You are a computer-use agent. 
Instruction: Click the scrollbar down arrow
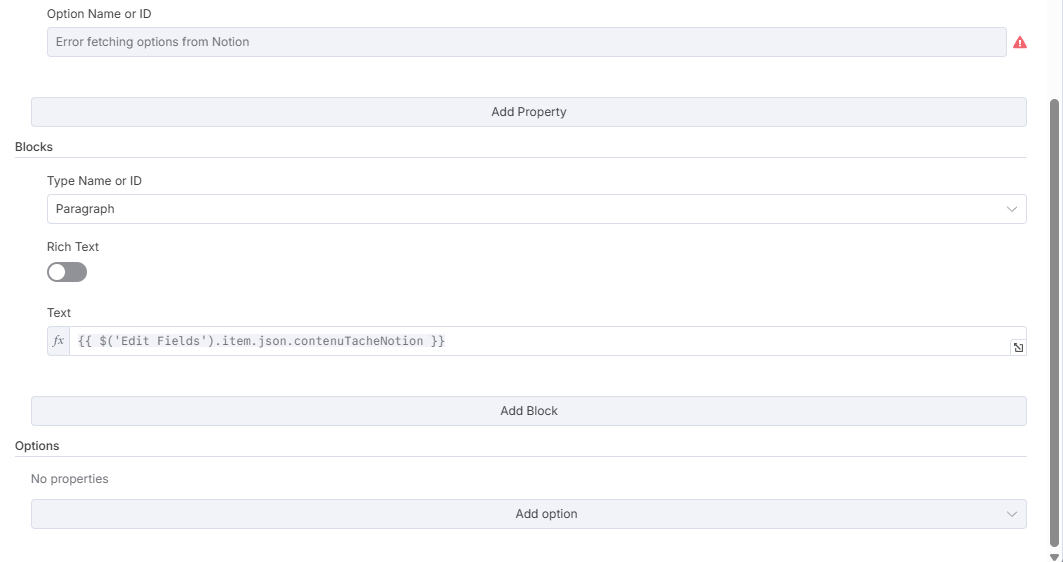point(1054,557)
